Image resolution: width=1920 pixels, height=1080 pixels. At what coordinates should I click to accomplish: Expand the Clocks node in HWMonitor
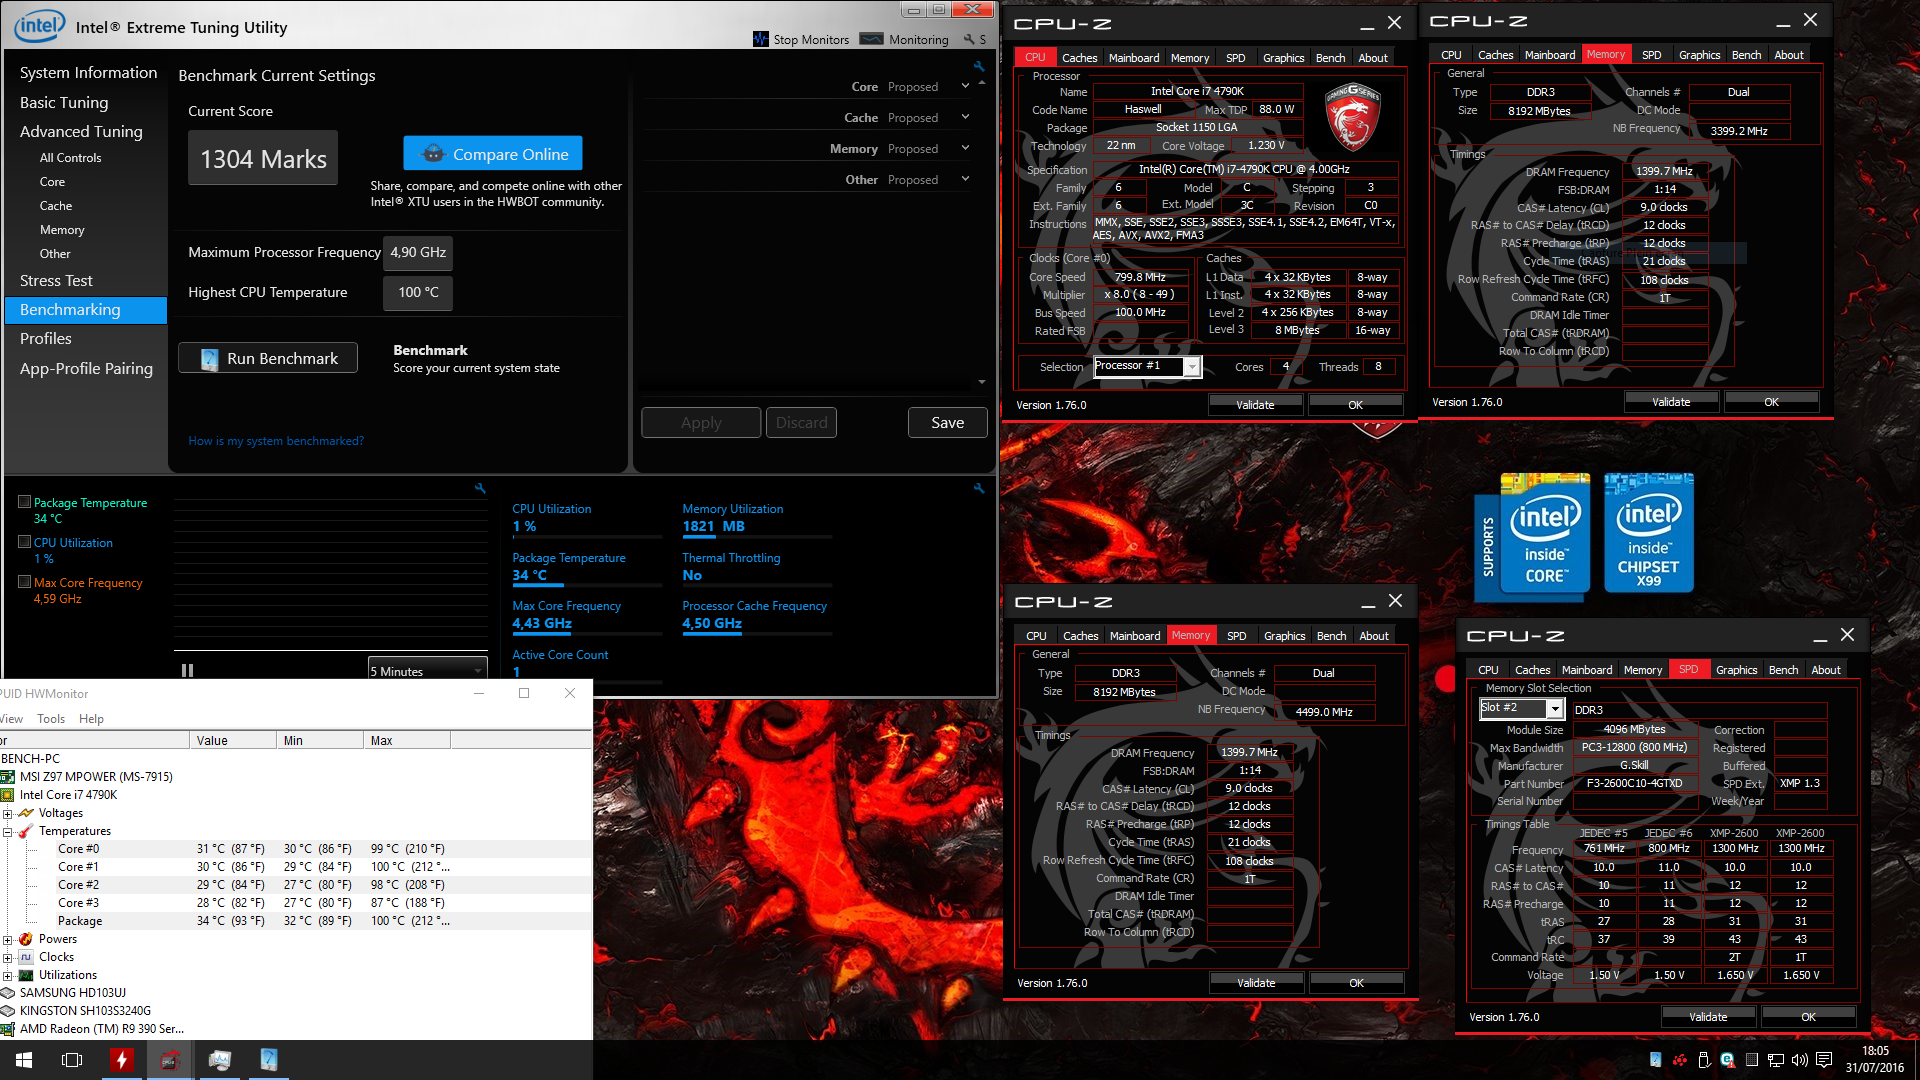7,958
